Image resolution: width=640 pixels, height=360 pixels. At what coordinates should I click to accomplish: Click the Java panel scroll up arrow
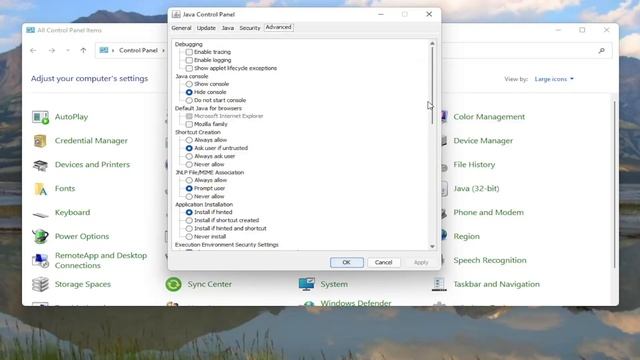tap(432, 43)
